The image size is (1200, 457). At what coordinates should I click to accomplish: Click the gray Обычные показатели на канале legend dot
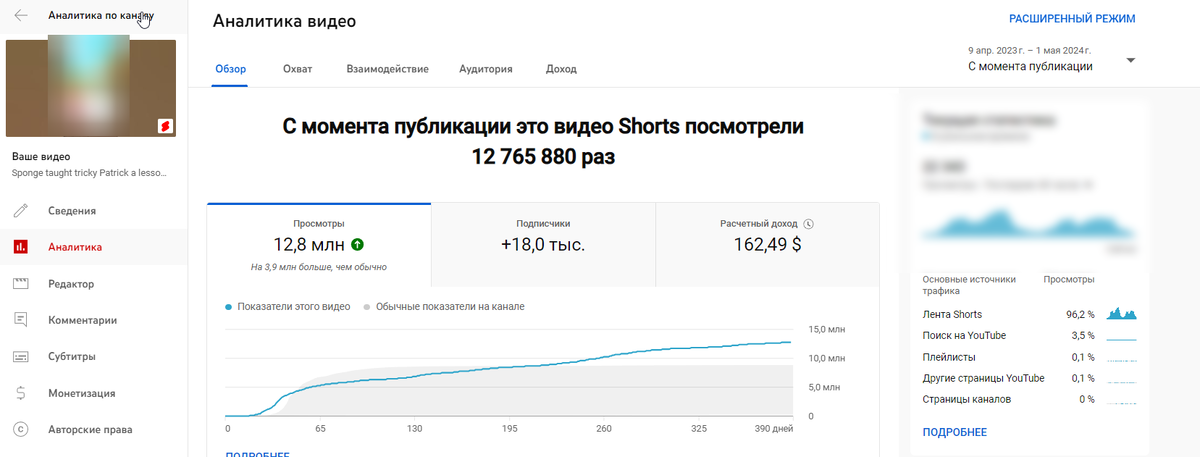point(367,307)
